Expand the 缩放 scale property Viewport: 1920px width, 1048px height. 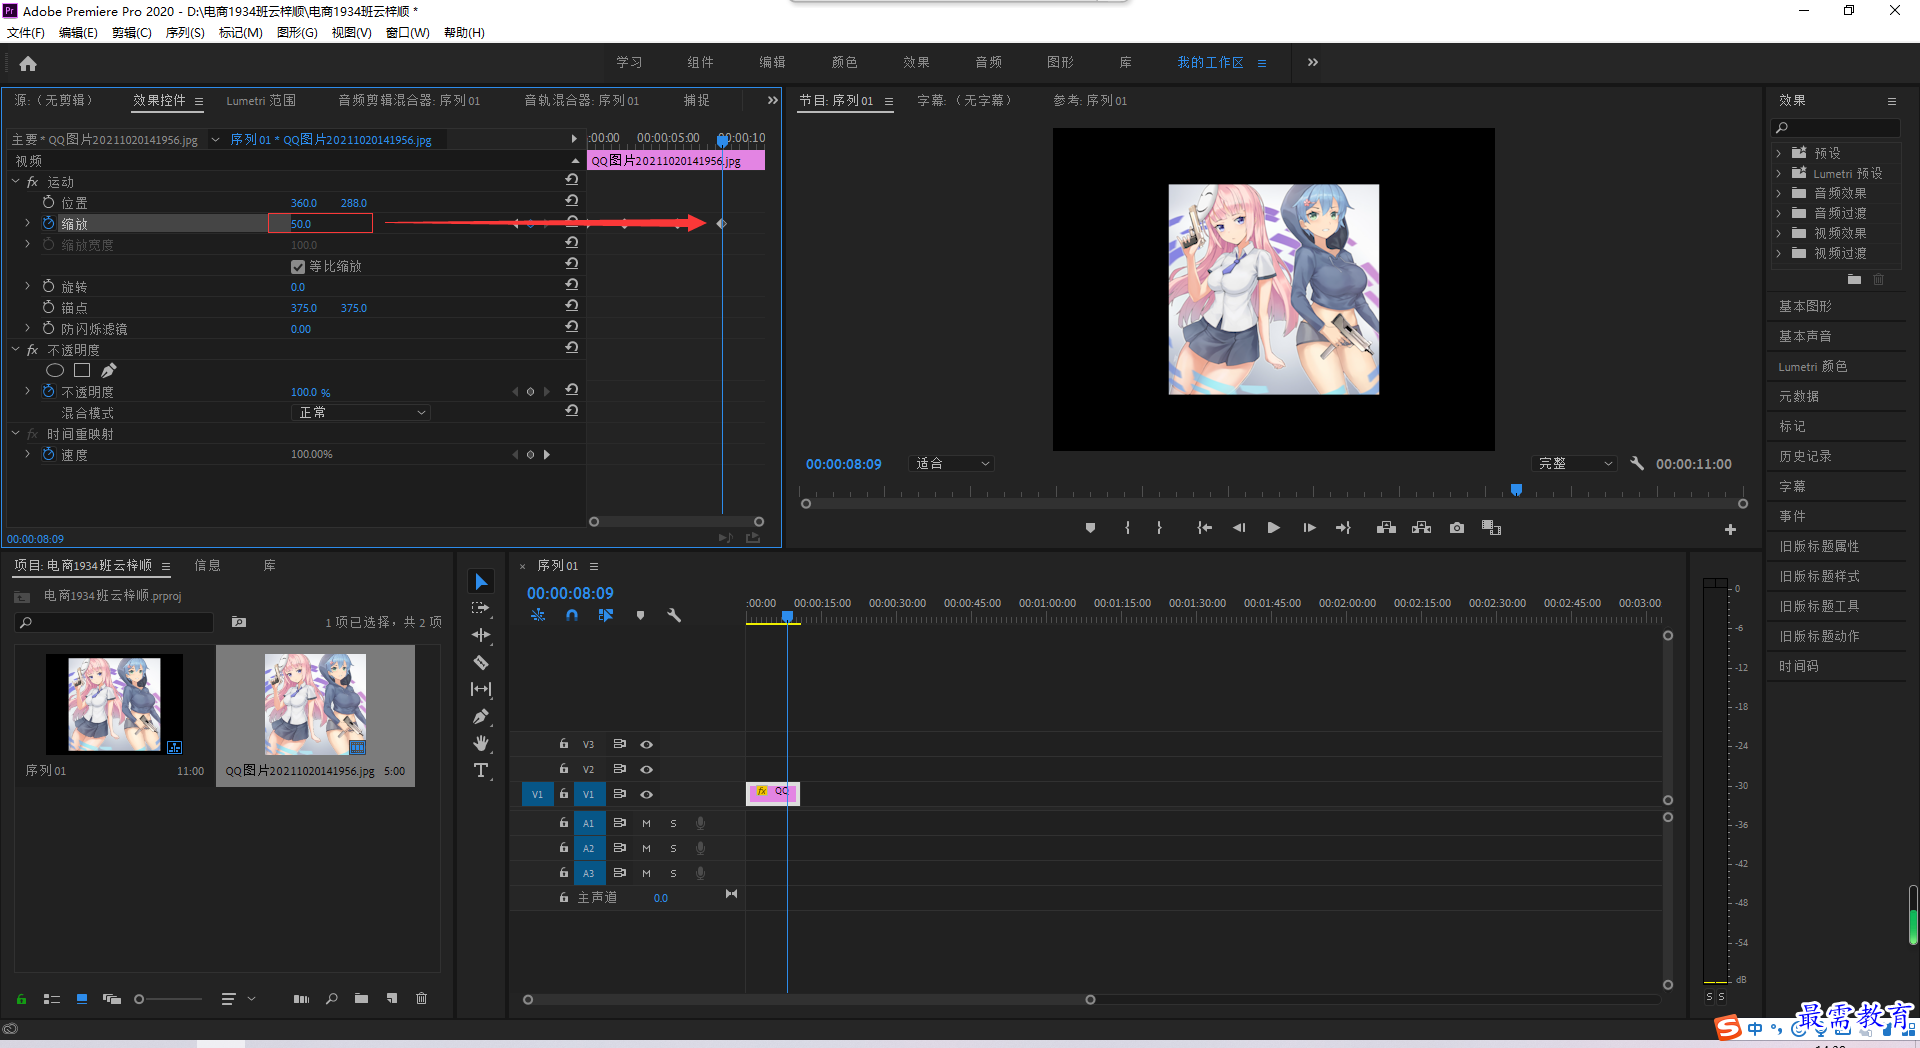[x=27, y=223]
